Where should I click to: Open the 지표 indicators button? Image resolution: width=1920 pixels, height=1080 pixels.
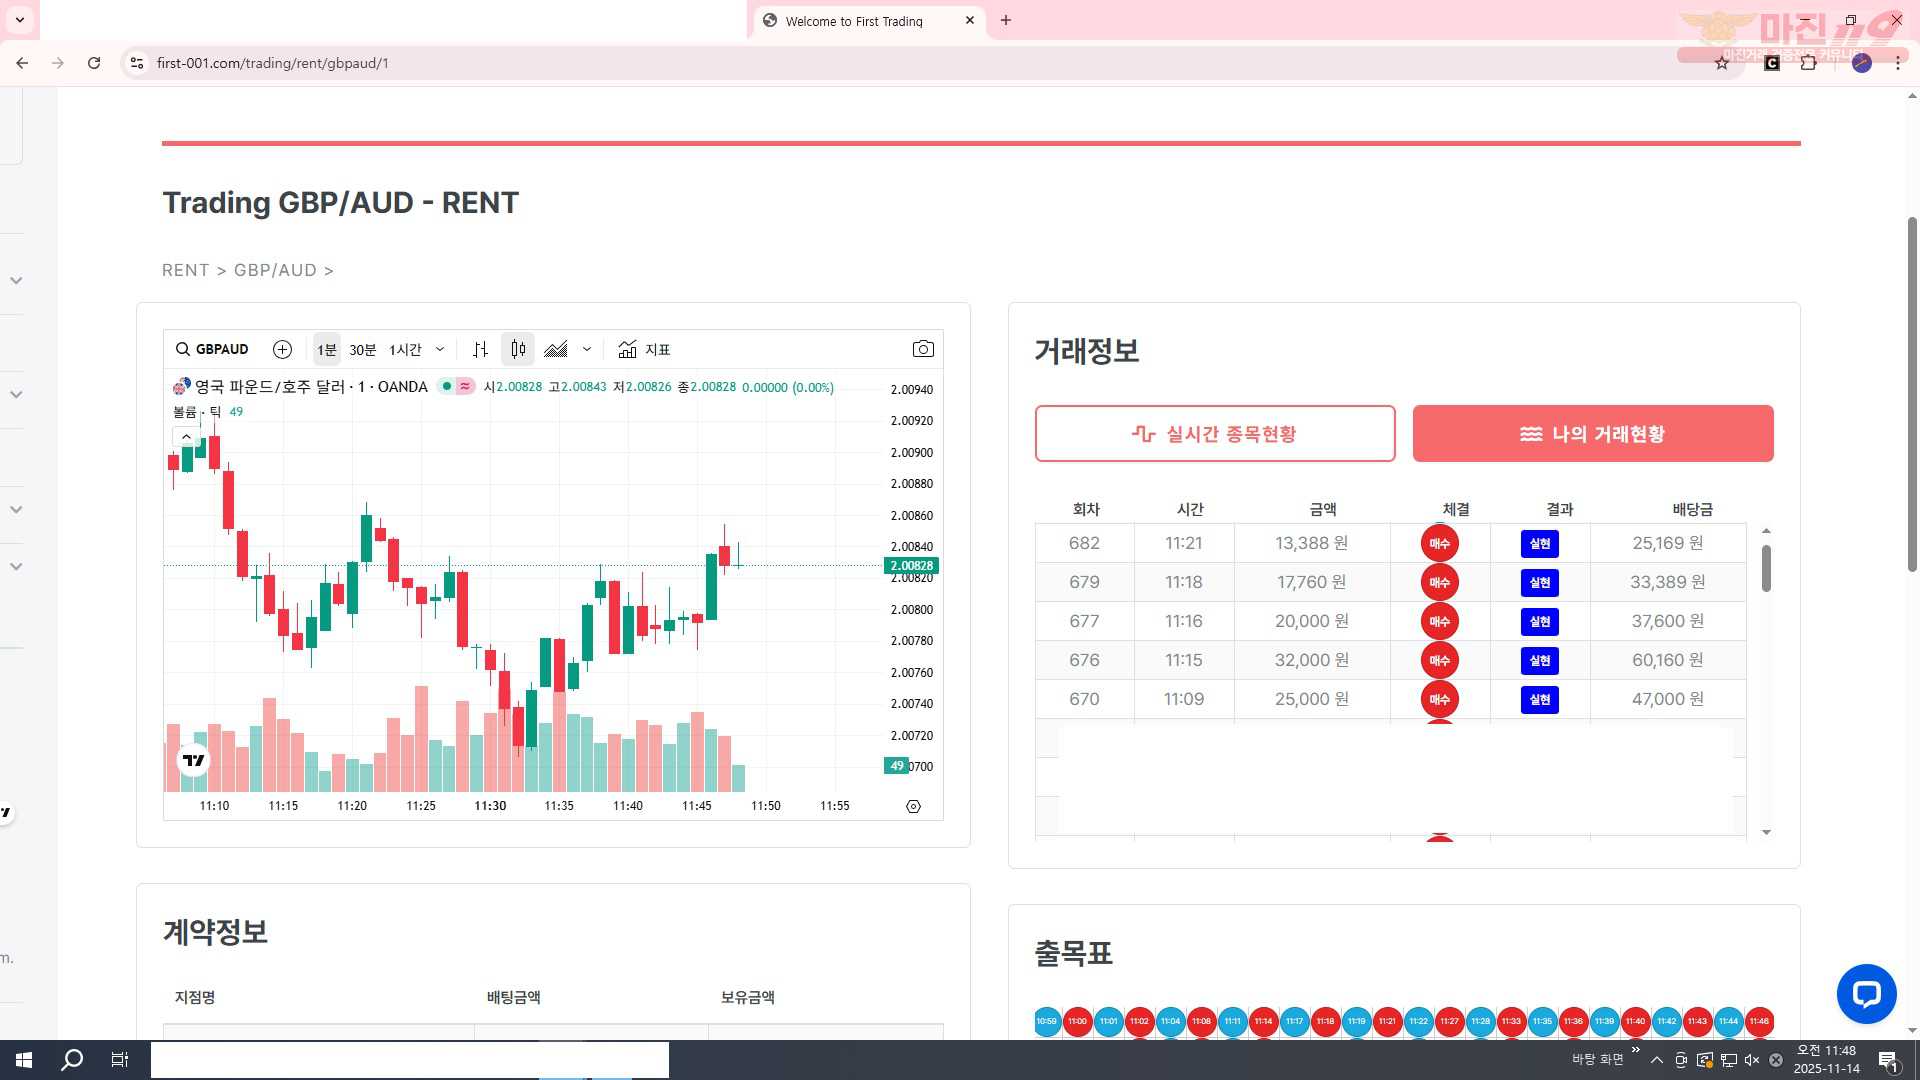(644, 349)
